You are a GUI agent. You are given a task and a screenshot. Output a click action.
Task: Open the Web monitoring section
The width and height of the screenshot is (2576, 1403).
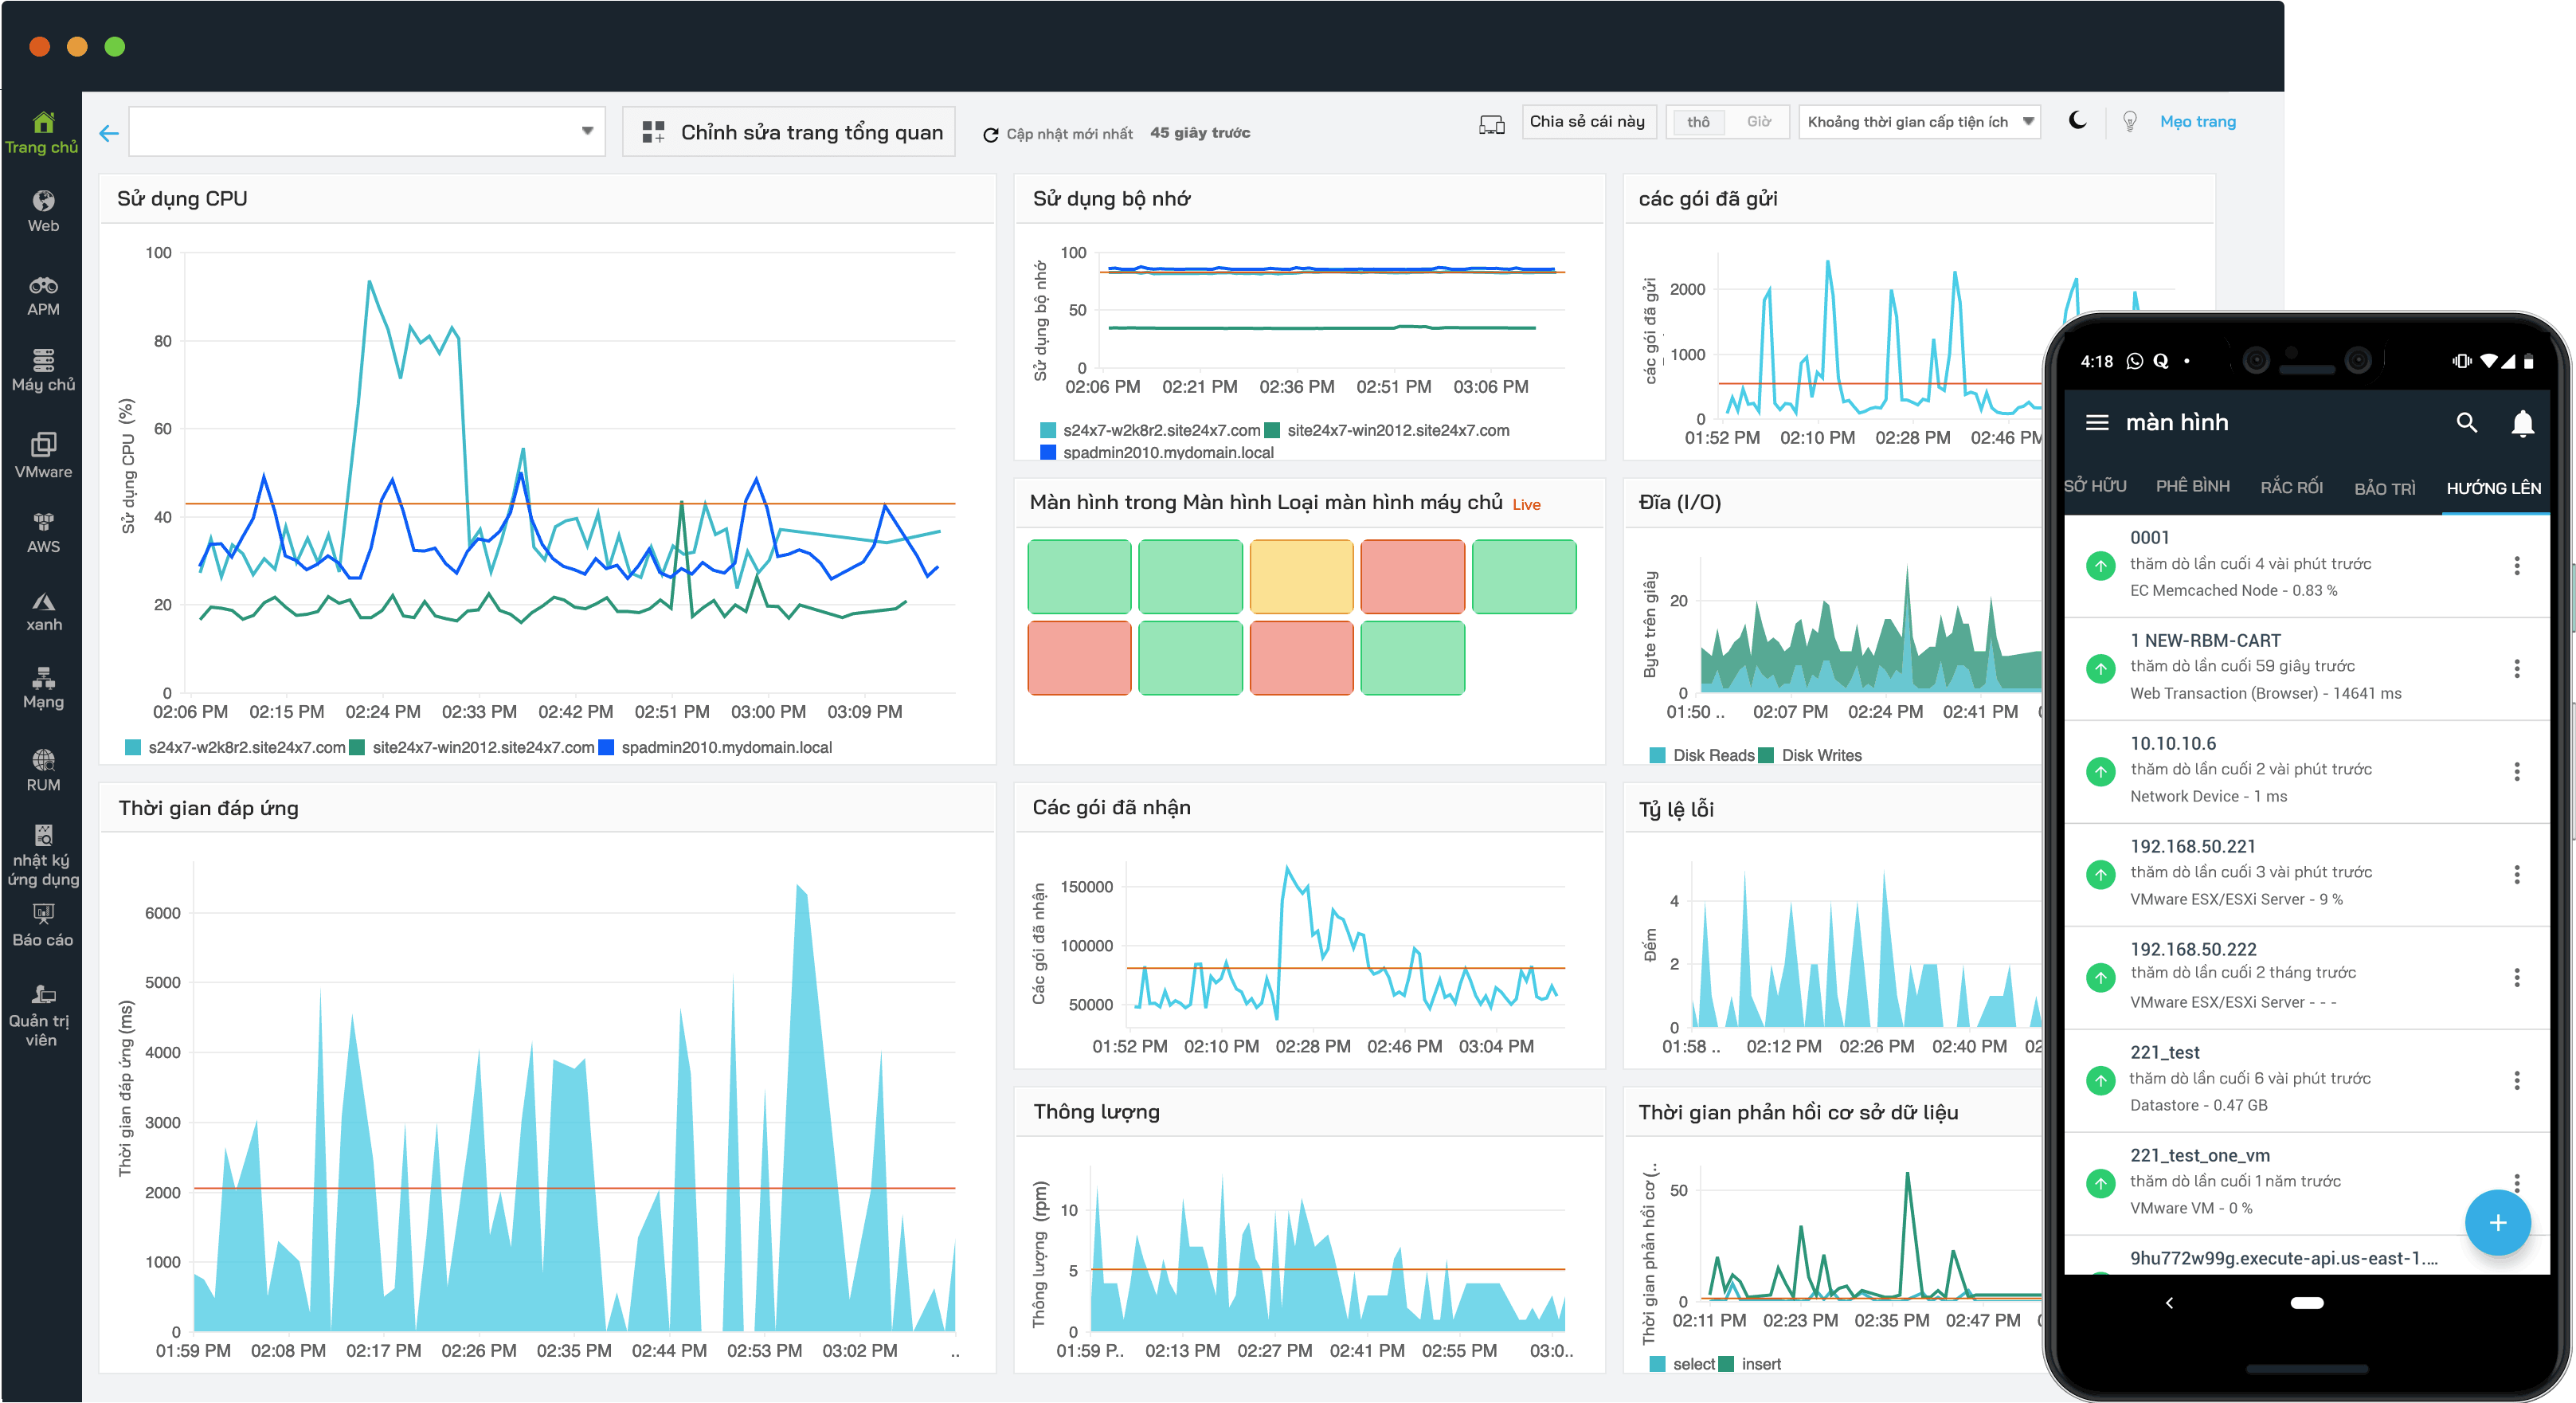42,210
